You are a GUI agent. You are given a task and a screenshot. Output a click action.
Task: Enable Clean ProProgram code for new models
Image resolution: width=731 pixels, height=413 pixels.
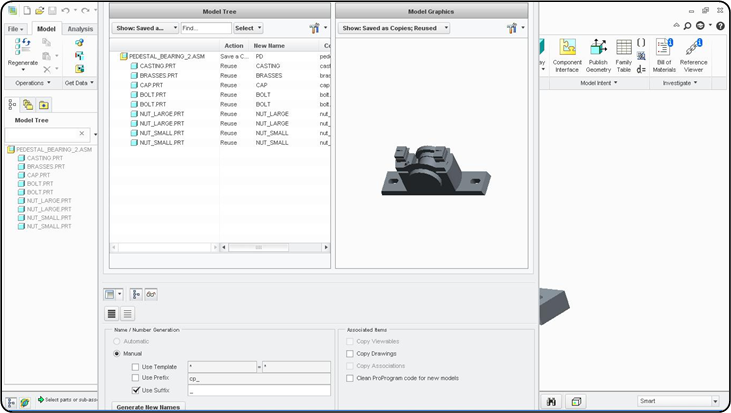click(350, 378)
